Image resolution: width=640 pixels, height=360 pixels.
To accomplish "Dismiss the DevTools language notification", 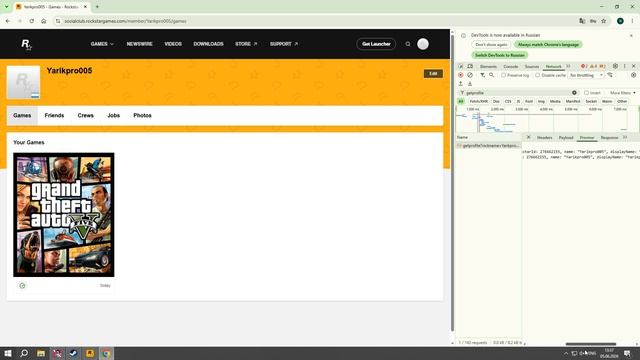I will (631, 36).
